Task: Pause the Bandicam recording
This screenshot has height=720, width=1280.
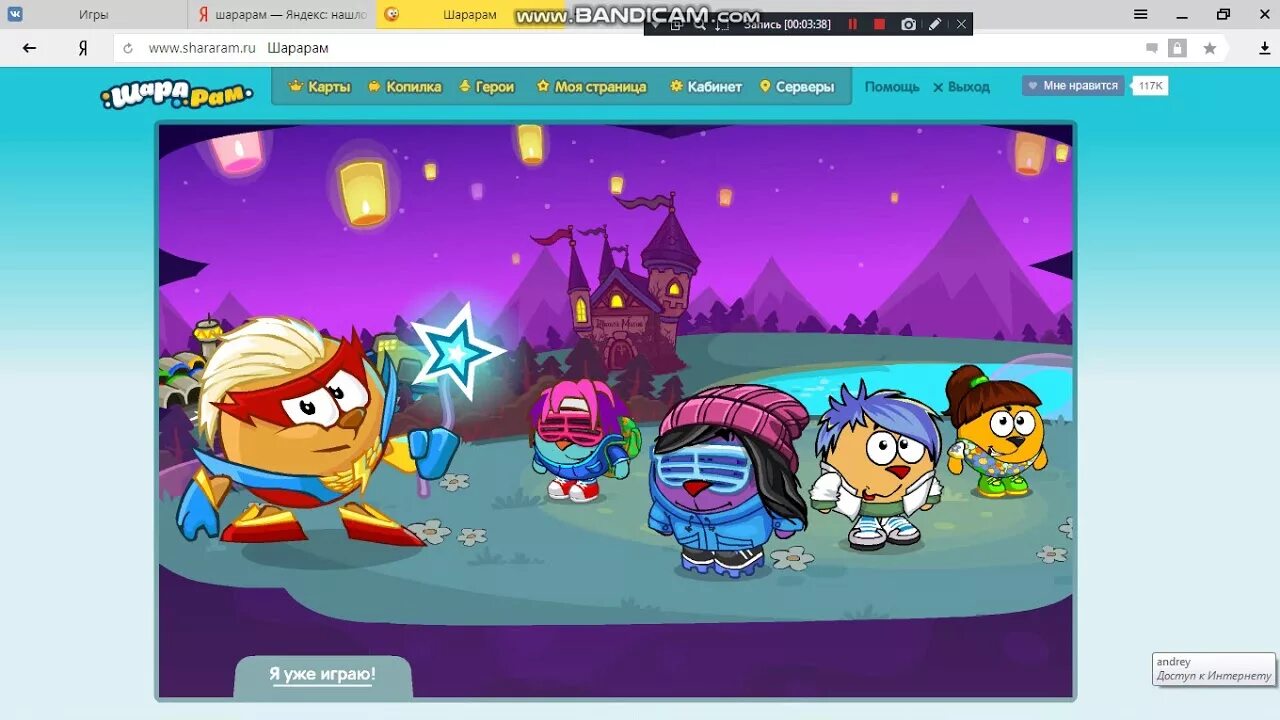Action: click(x=853, y=24)
